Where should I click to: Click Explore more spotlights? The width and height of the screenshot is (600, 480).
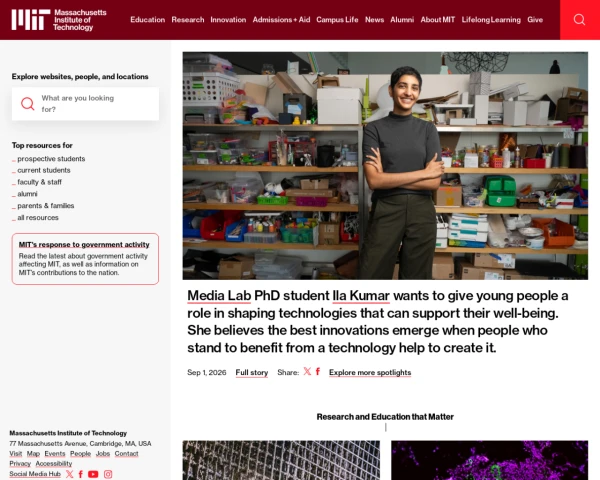(370, 372)
